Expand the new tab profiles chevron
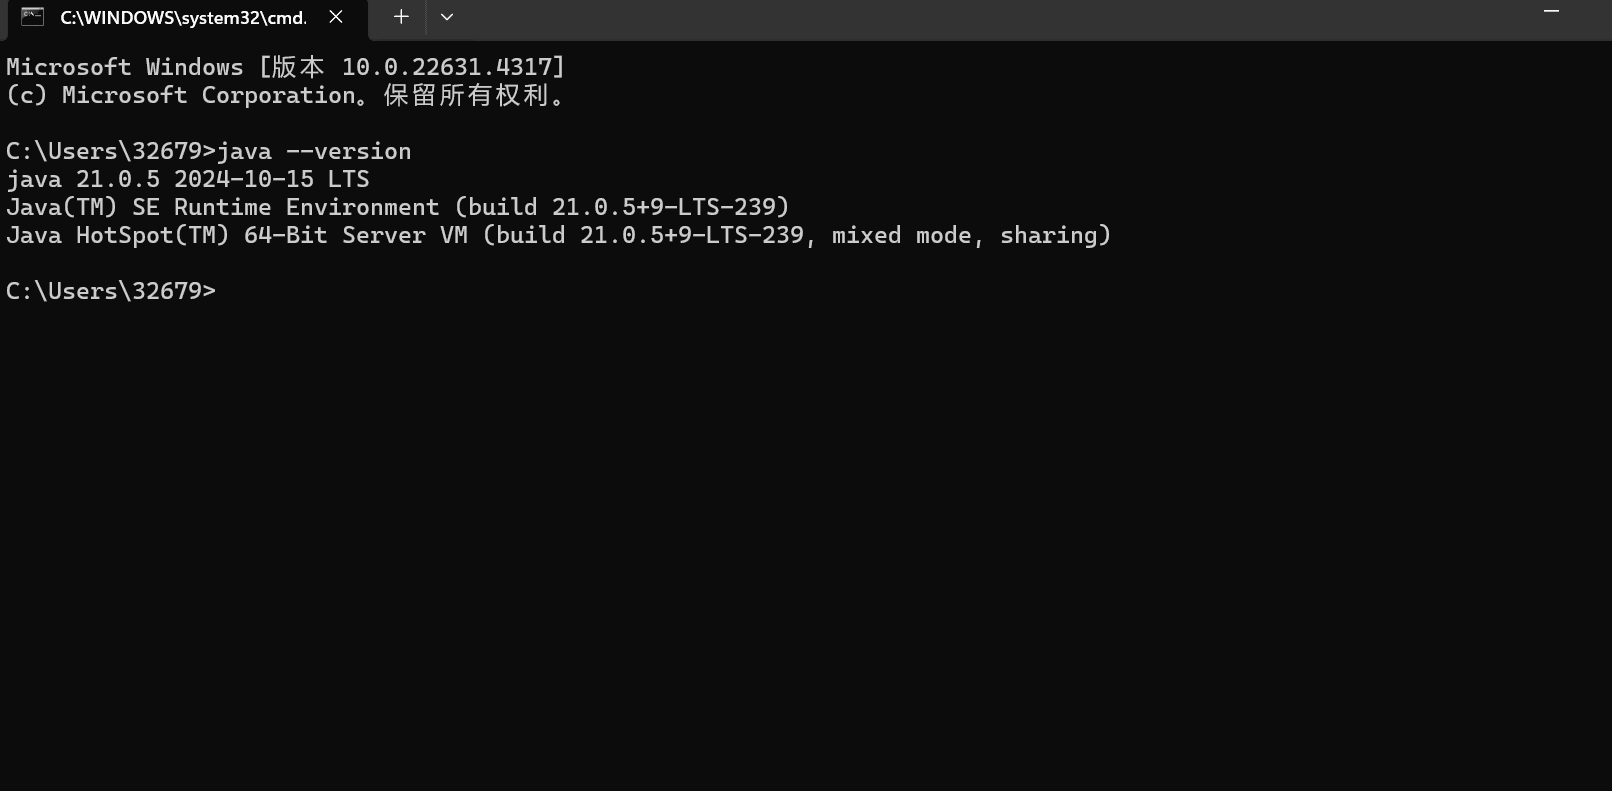 point(447,17)
